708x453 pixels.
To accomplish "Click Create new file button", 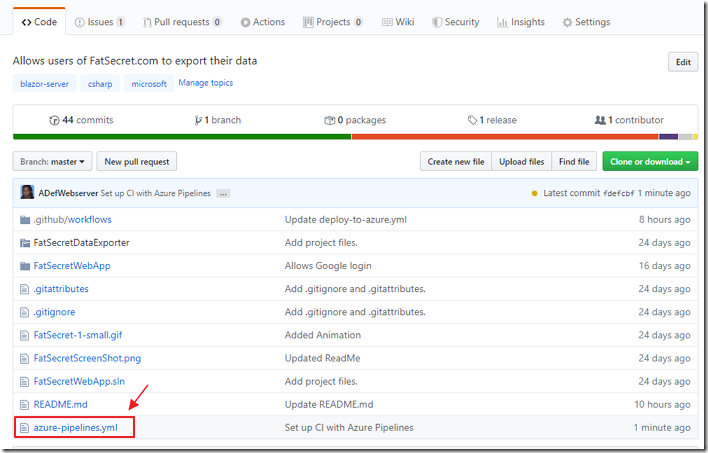I will pyautogui.click(x=456, y=161).
